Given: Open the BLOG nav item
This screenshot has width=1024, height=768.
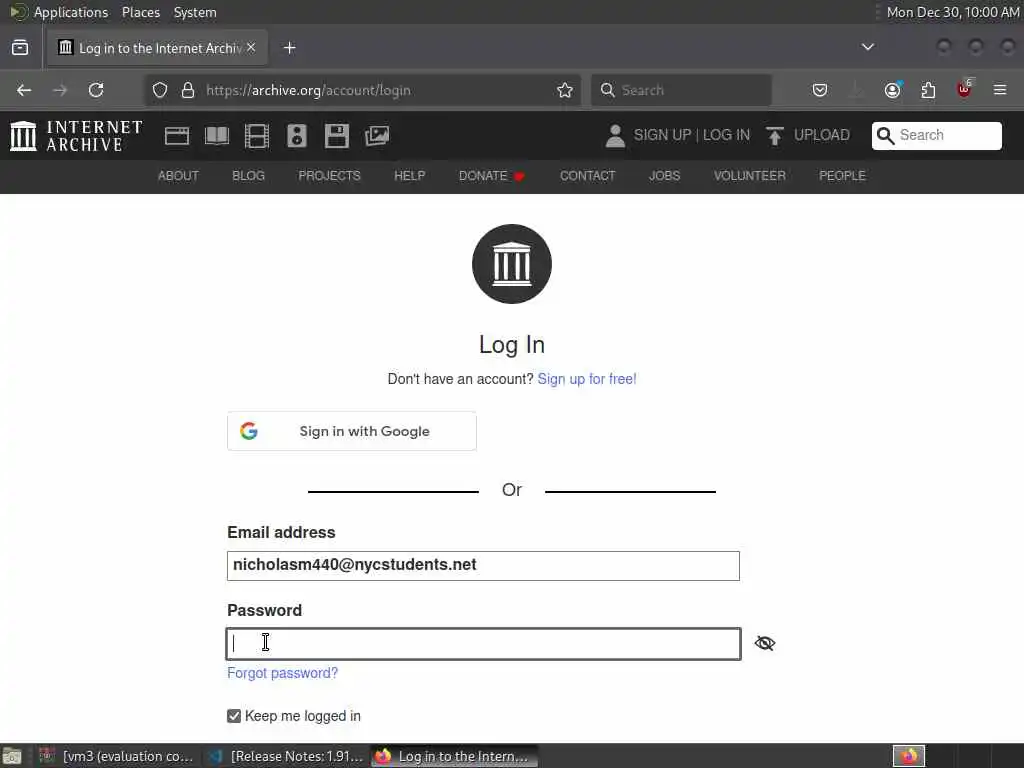Looking at the screenshot, I should click(x=249, y=176).
